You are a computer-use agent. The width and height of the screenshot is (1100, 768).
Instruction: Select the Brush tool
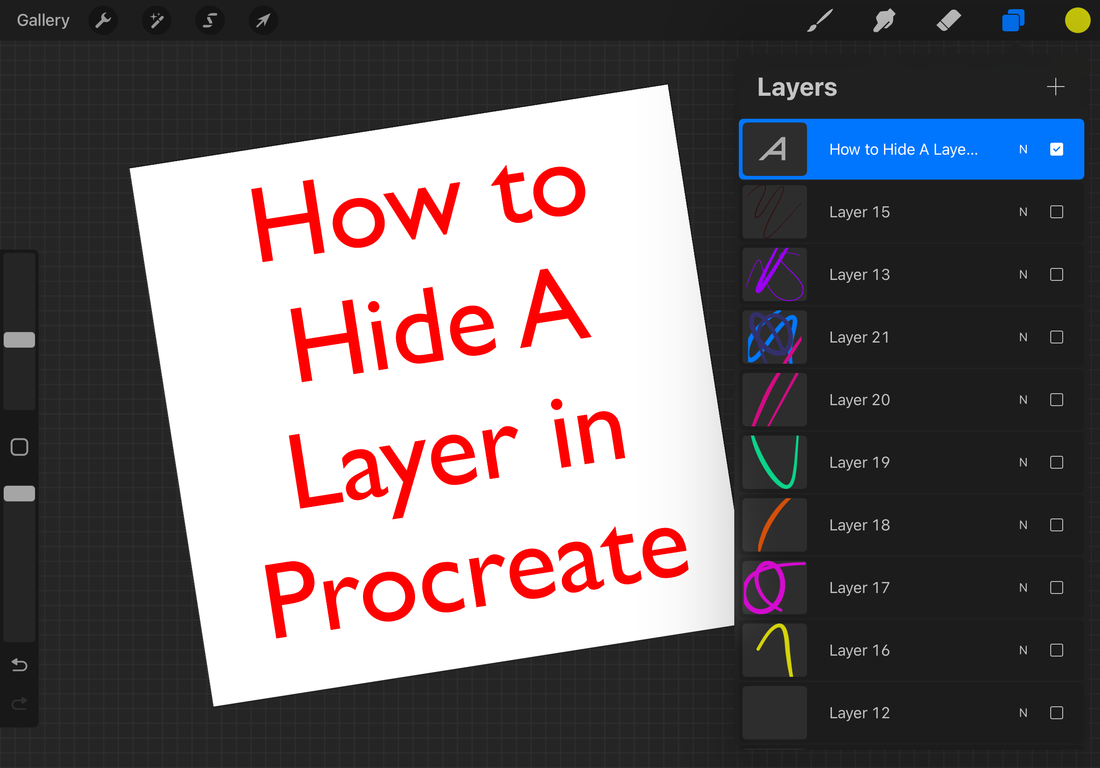[x=820, y=20]
